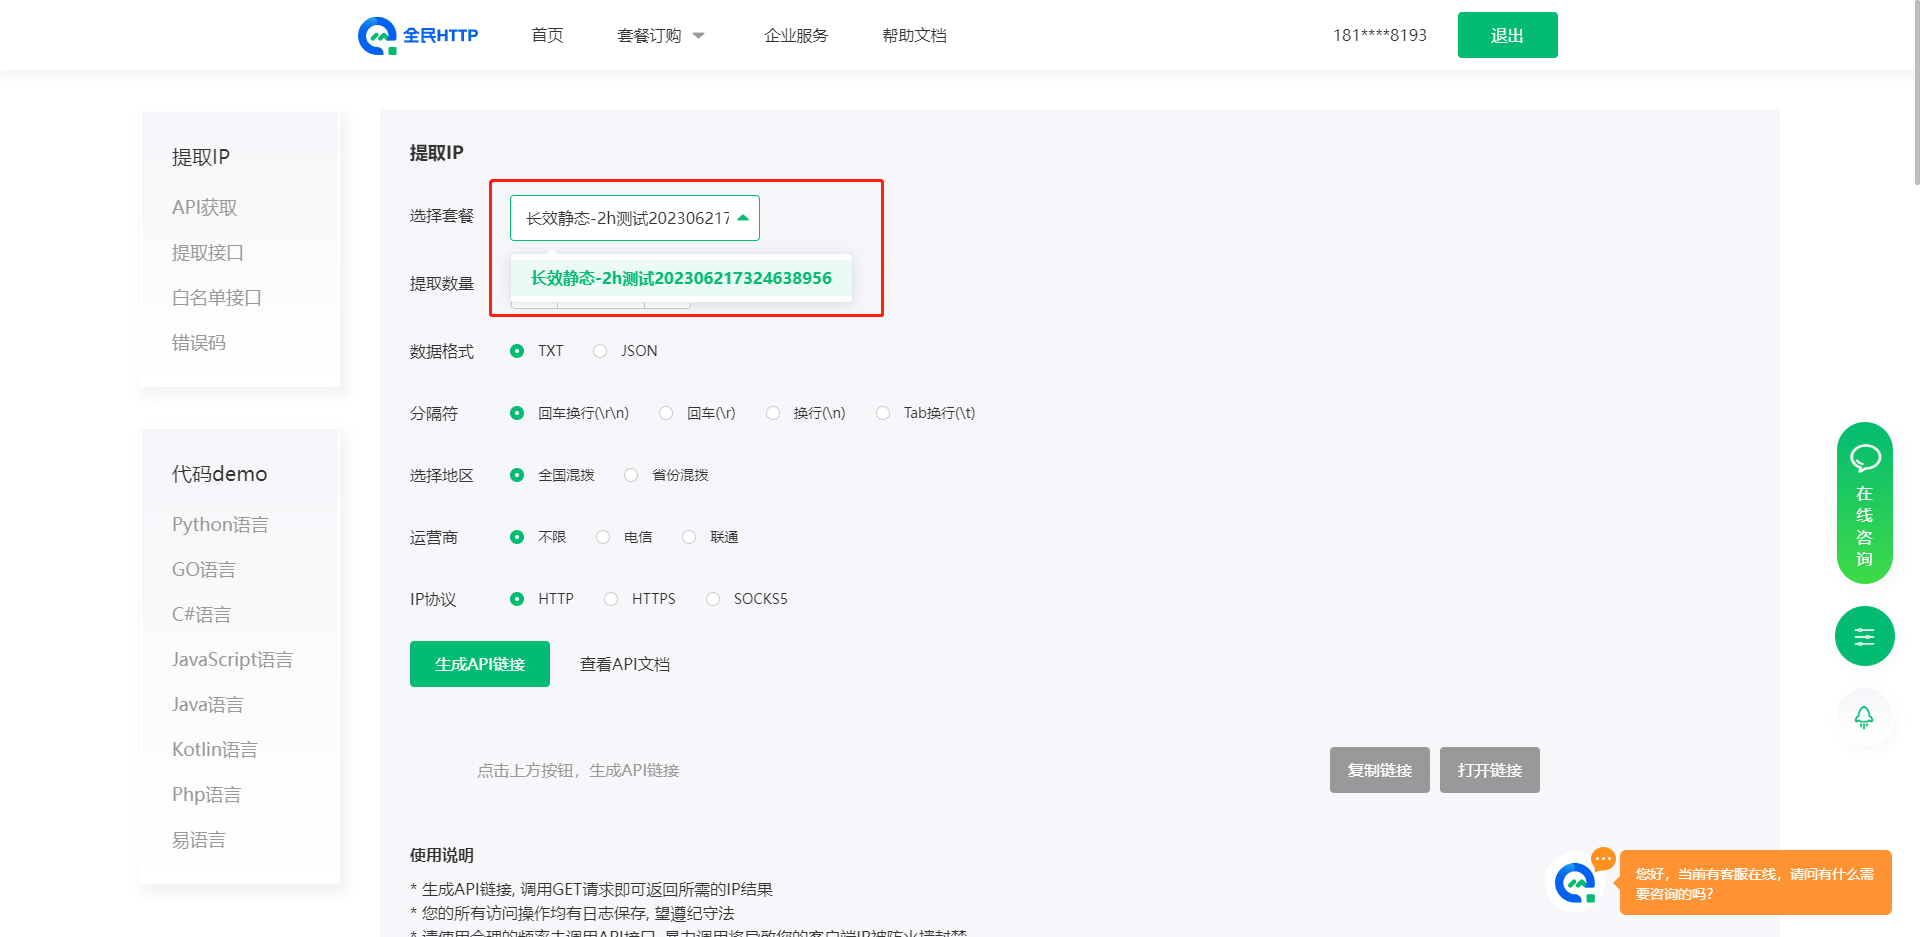This screenshot has width=1920, height=937.
Task: Open 白名单接口 in sidebar
Action: pyautogui.click(x=217, y=297)
